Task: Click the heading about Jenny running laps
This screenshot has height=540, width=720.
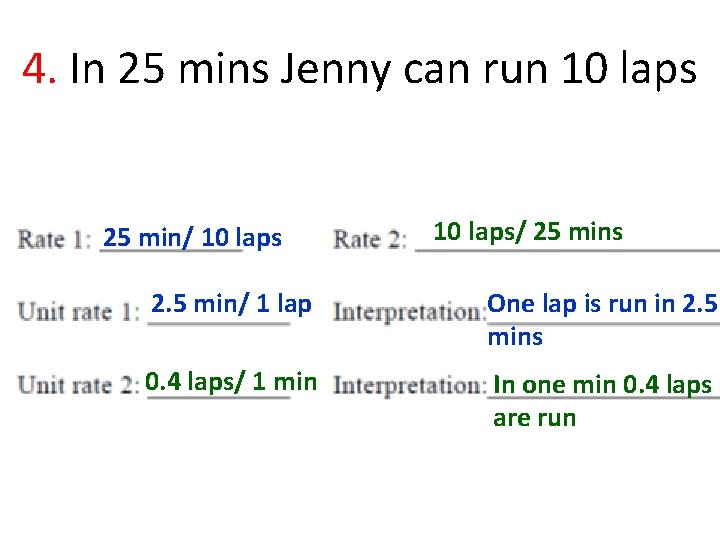Action: 383,70
